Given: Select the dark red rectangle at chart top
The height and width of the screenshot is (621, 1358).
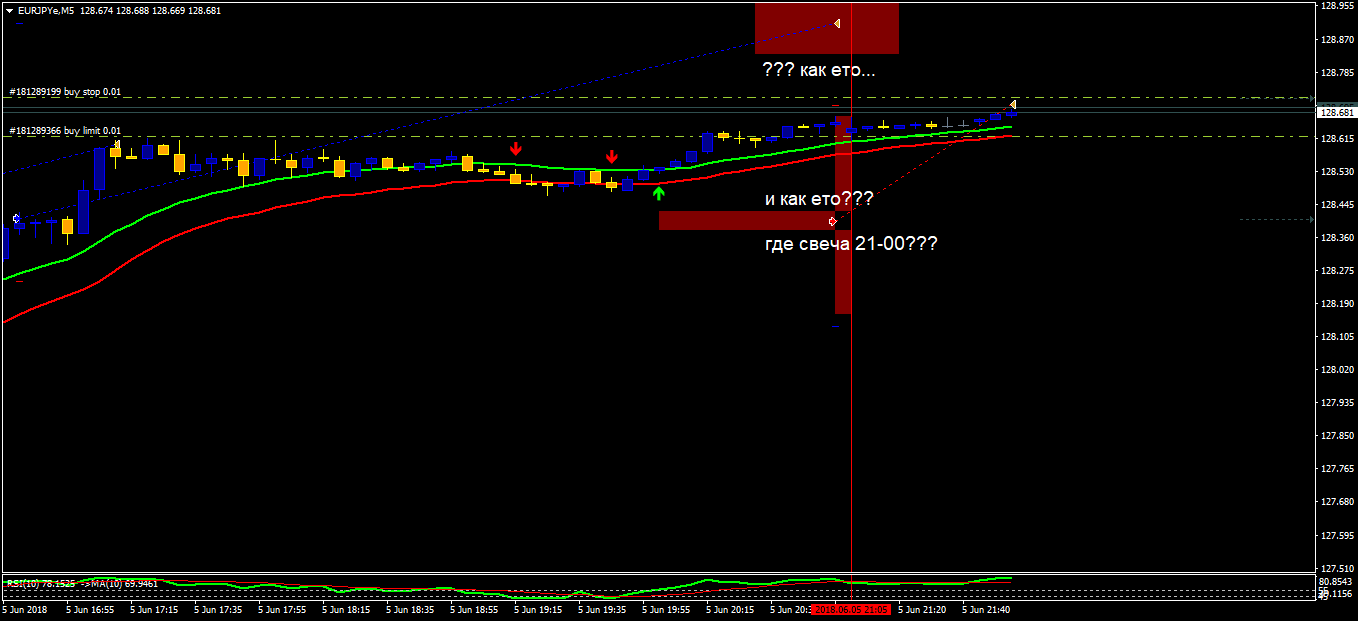Looking at the screenshot, I should click(827, 28).
